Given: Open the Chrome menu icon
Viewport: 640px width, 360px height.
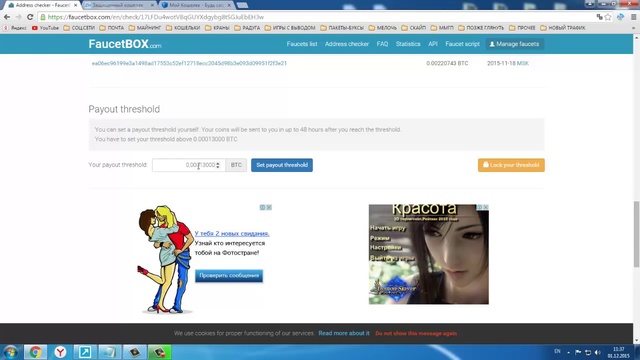Looking at the screenshot, I should point(633,17).
